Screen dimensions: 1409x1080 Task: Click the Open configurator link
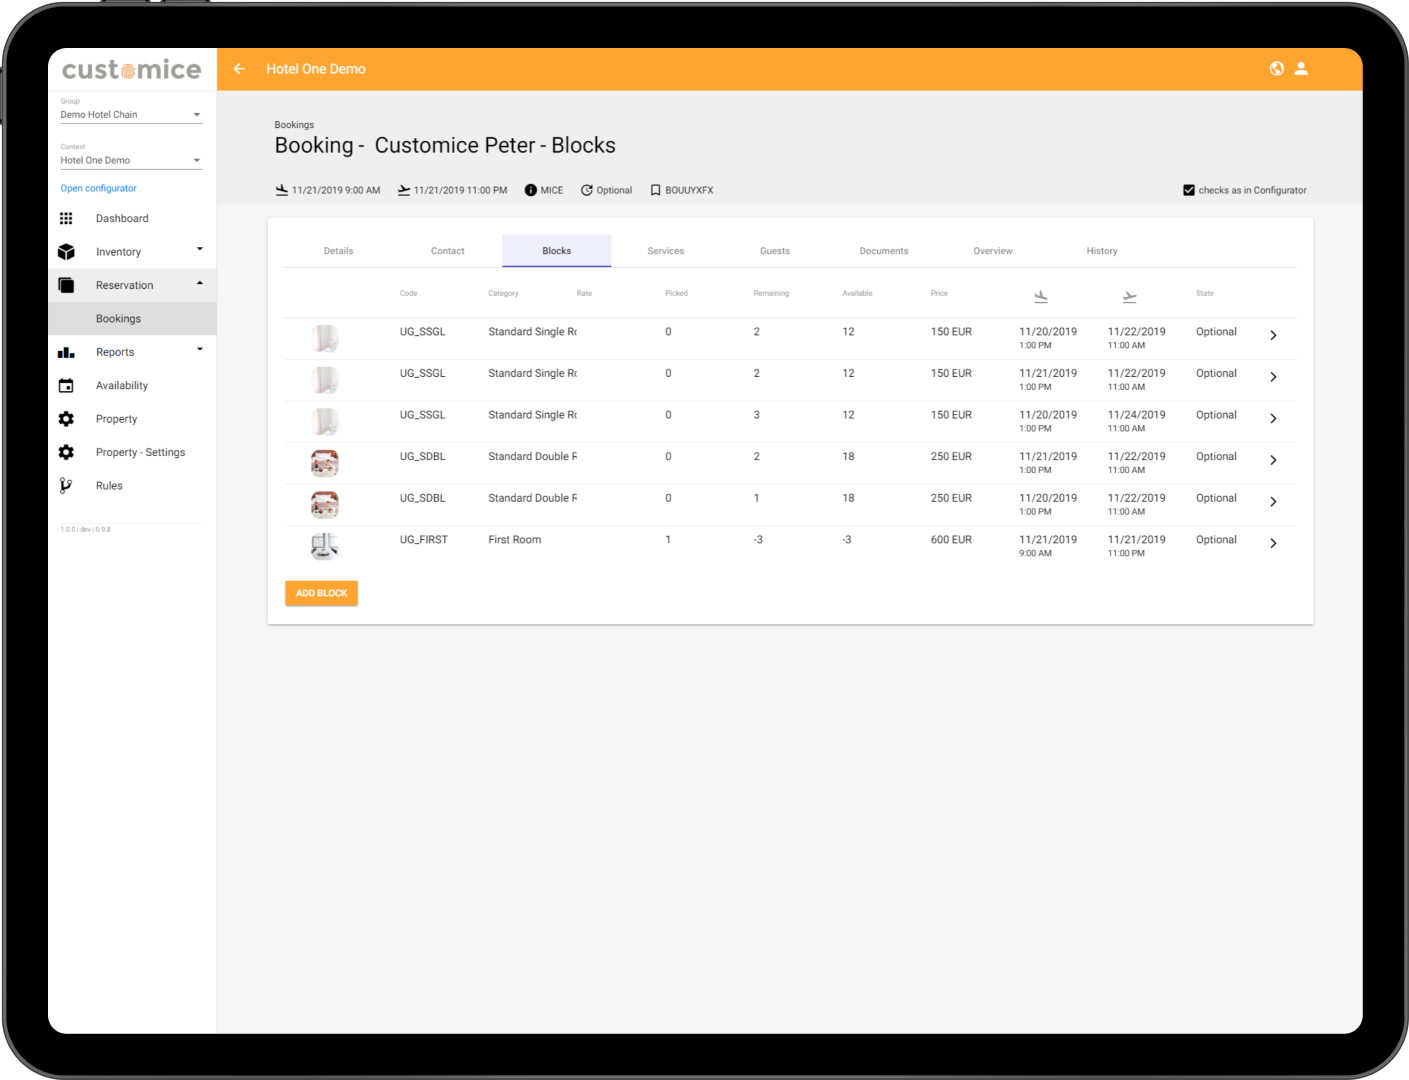(x=98, y=188)
